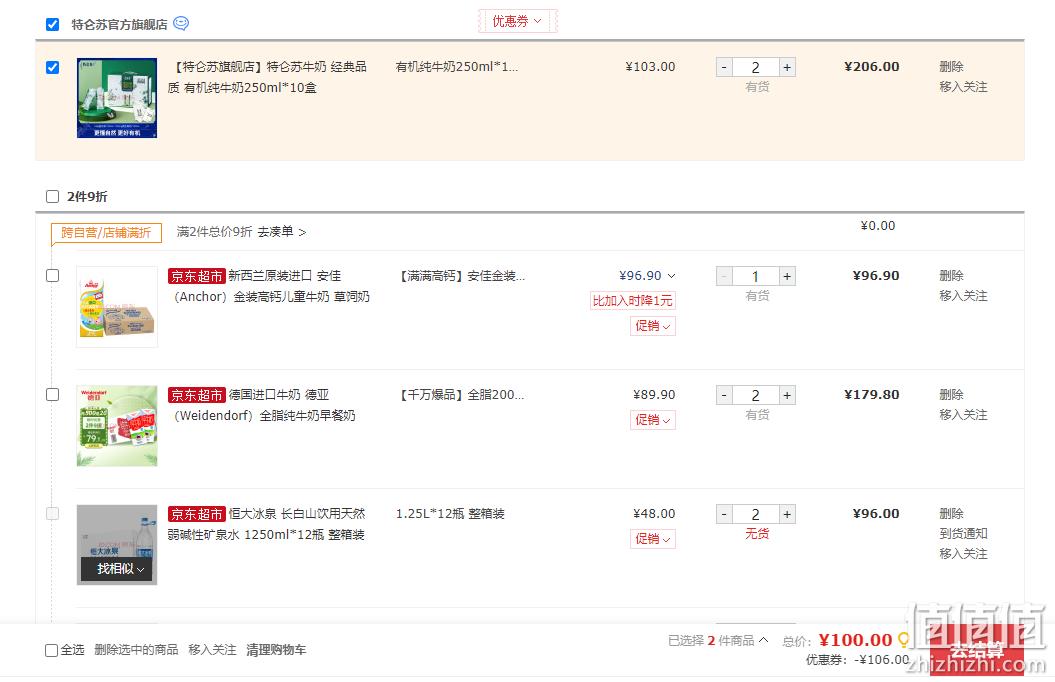Open the 特仑苏牛奶 product thumbnail
Screen dimensions: 1055x682
(117, 98)
